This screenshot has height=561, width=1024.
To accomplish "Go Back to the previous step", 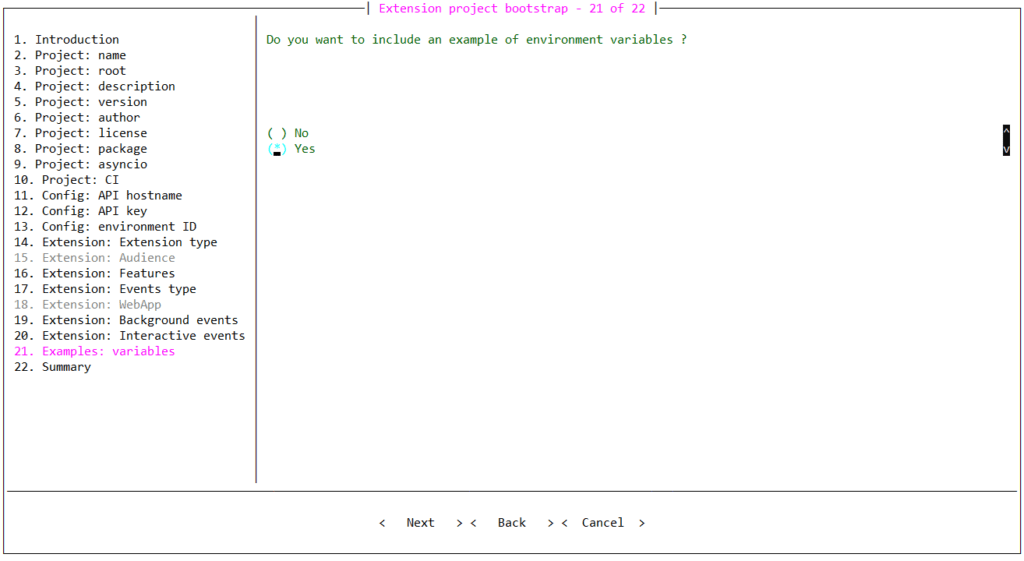I will click(x=511, y=522).
